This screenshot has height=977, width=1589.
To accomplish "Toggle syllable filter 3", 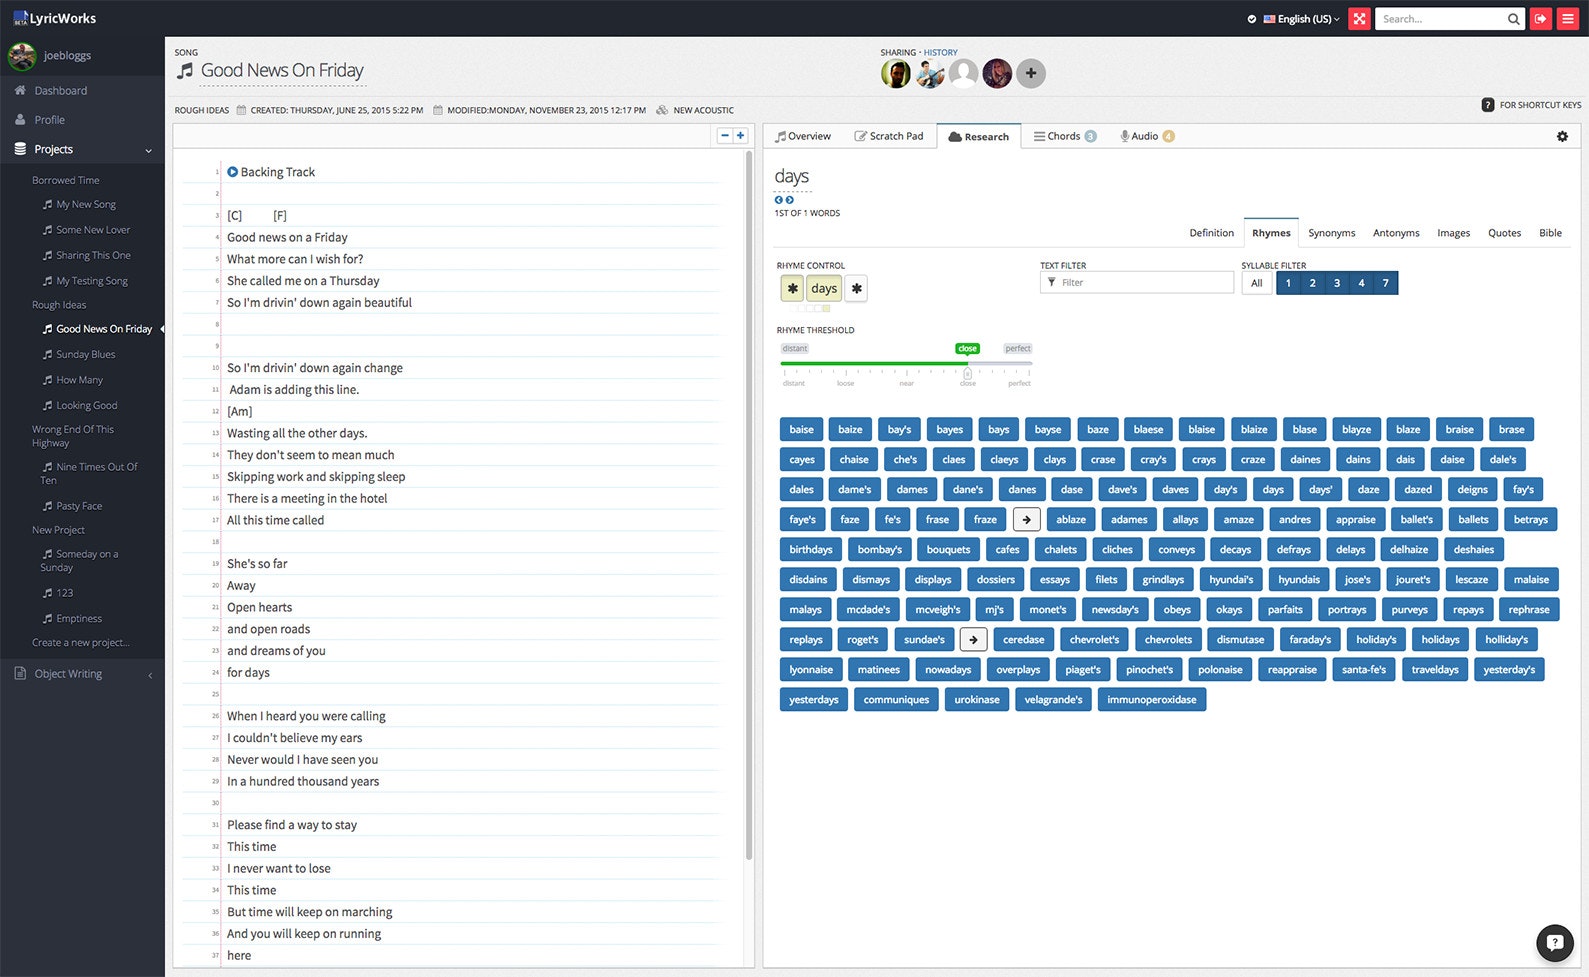I will click(1336, 283).
